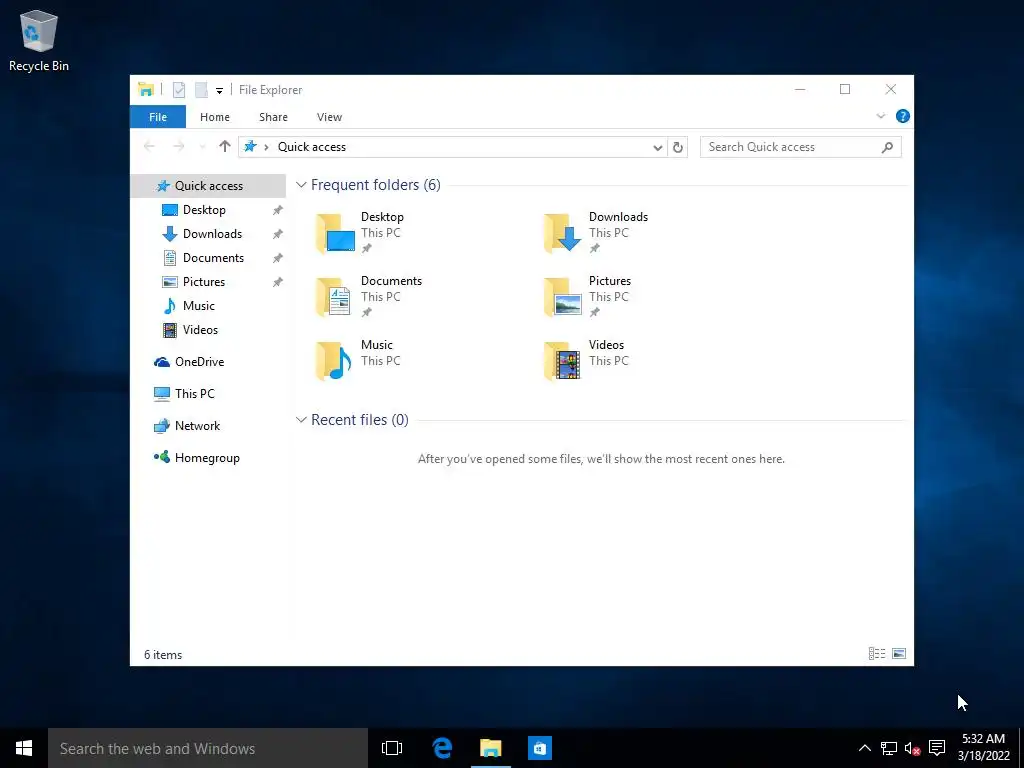
Task: Open address bar history dropdown
Action: [658, 148]
